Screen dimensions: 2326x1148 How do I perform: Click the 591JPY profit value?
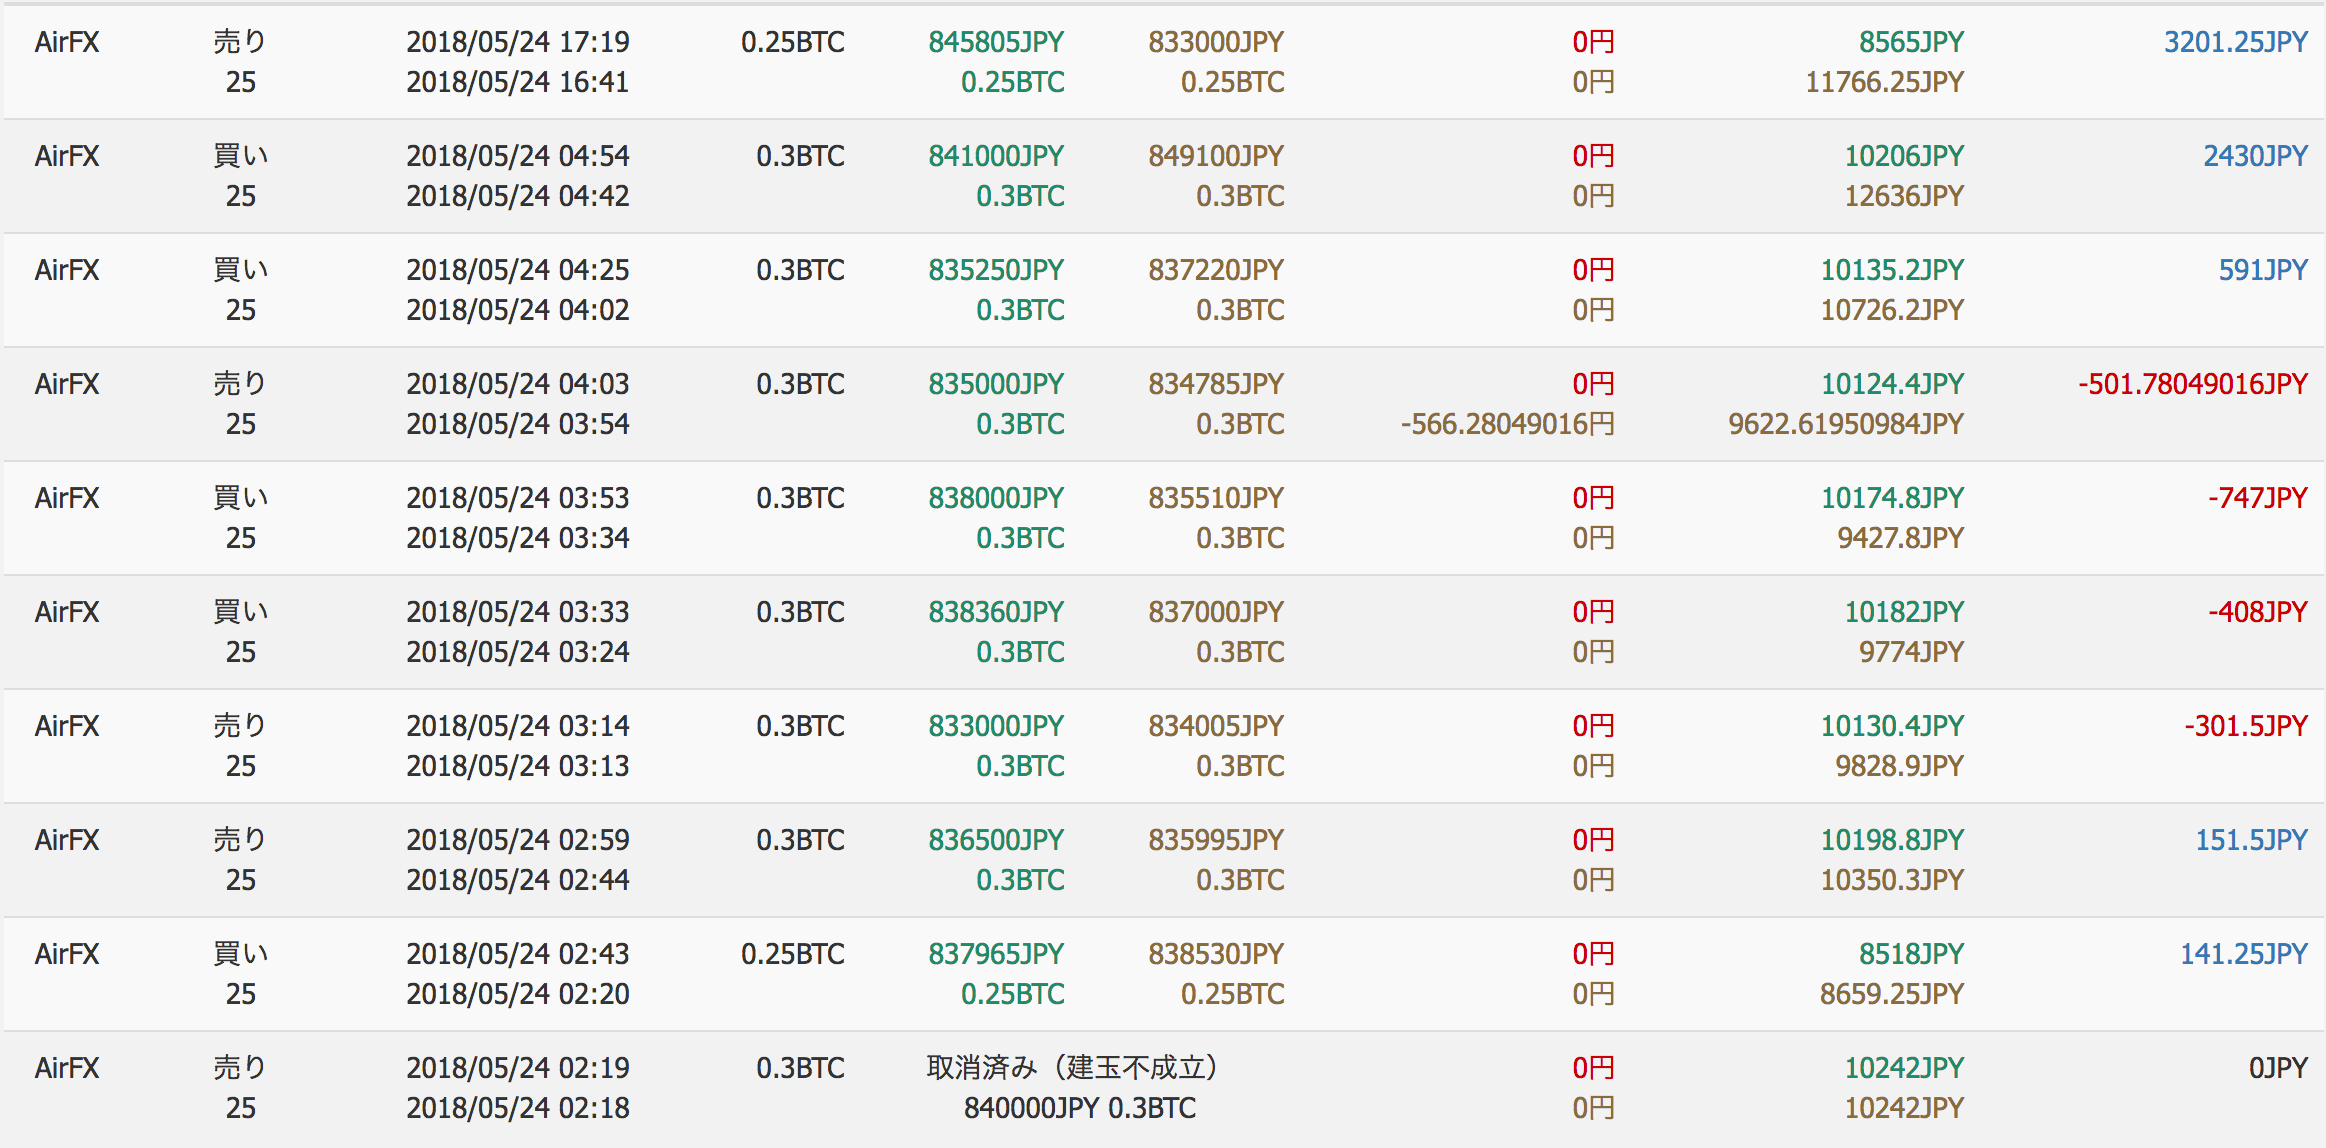[2263, 270]
